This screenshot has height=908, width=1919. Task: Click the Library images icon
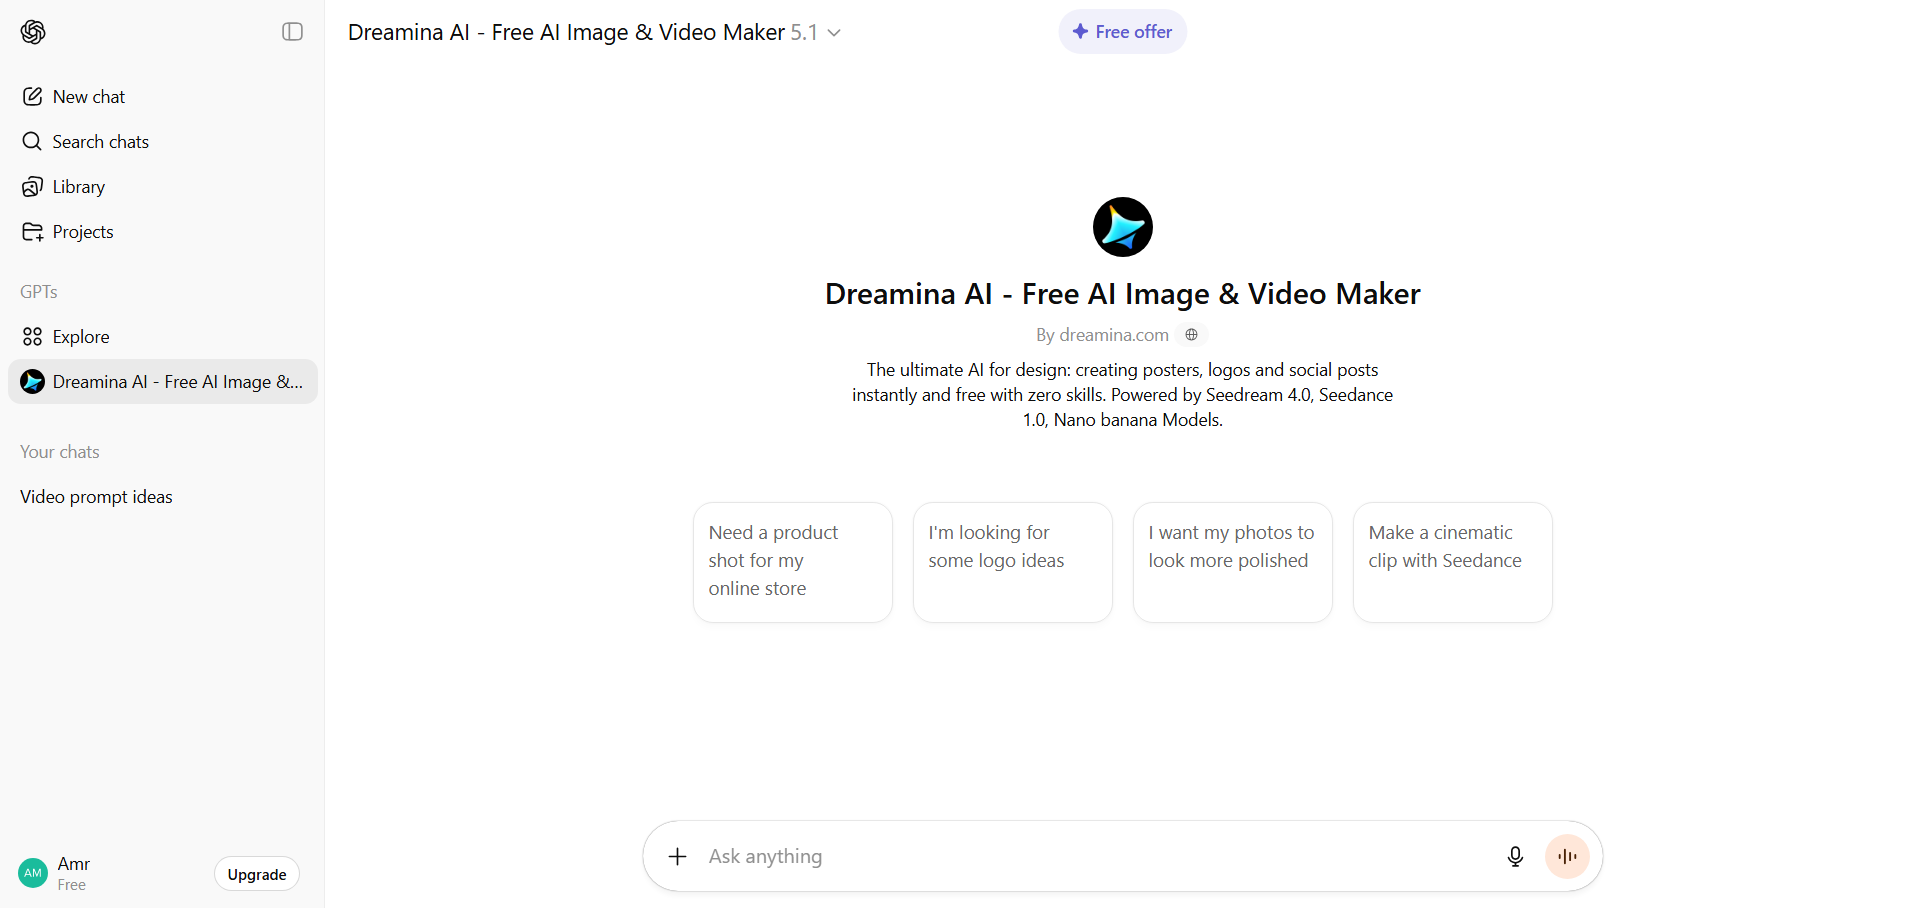point(32,186)
